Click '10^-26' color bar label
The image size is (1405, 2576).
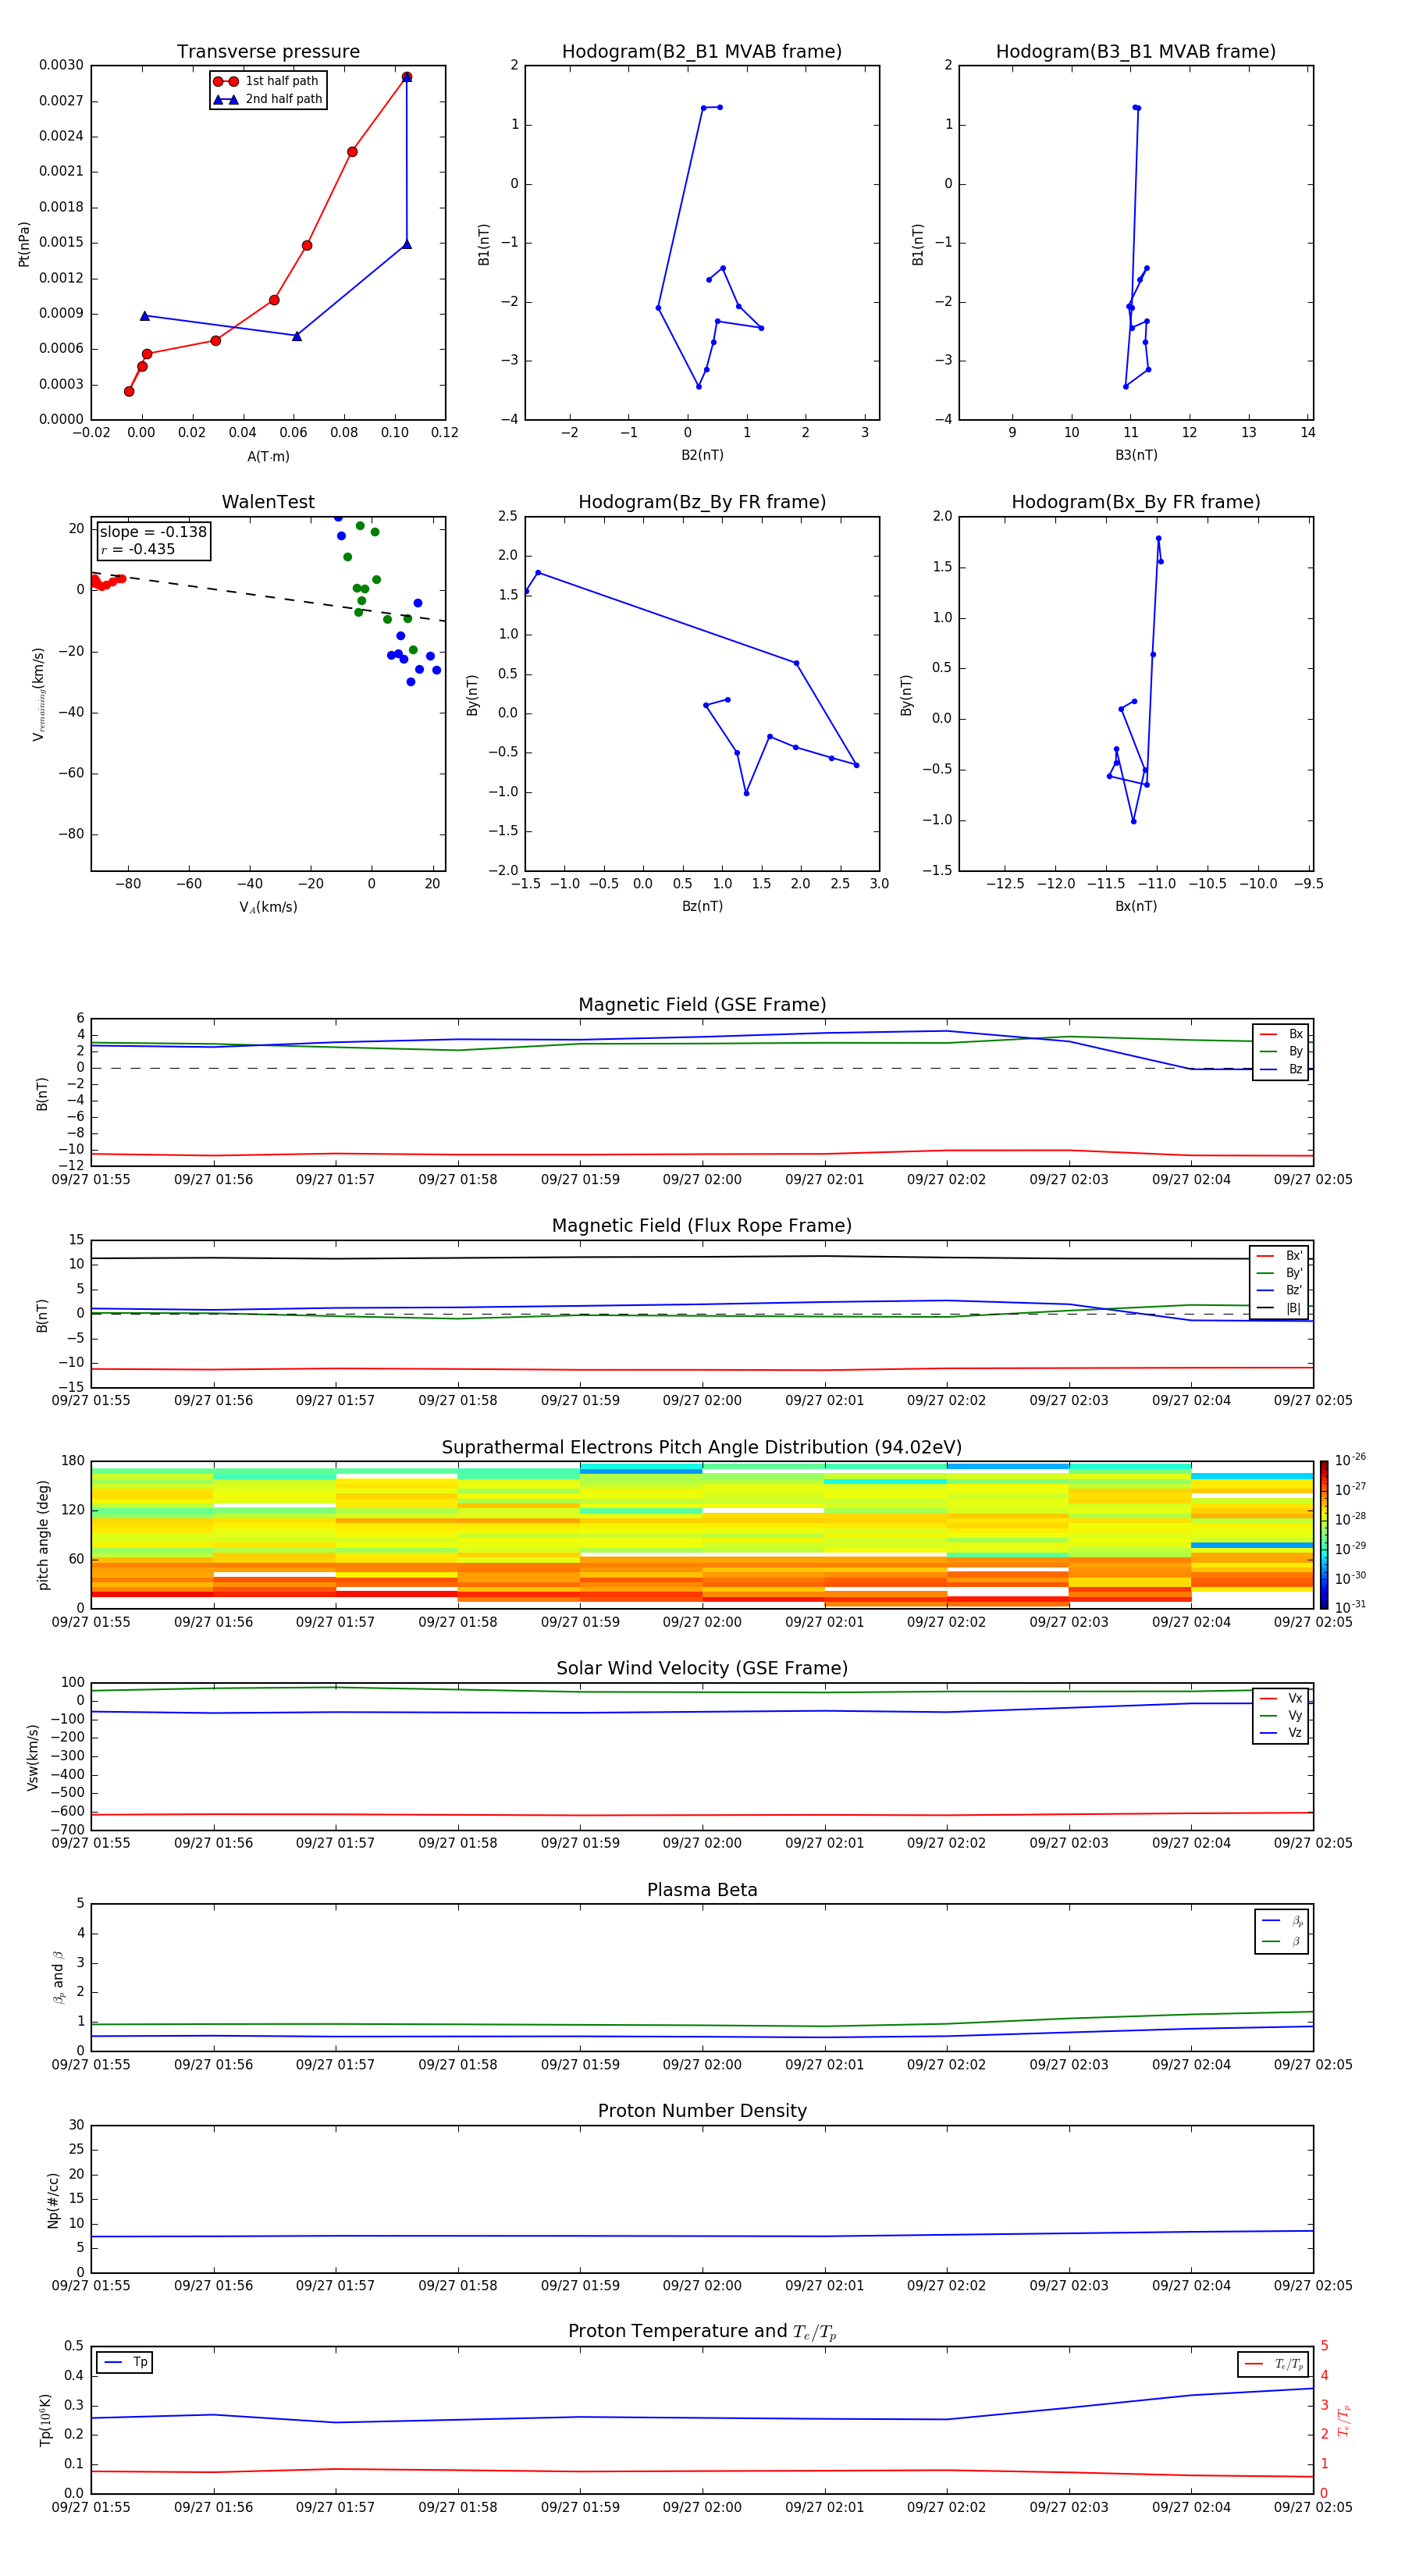click(x=1350, y=1460)
